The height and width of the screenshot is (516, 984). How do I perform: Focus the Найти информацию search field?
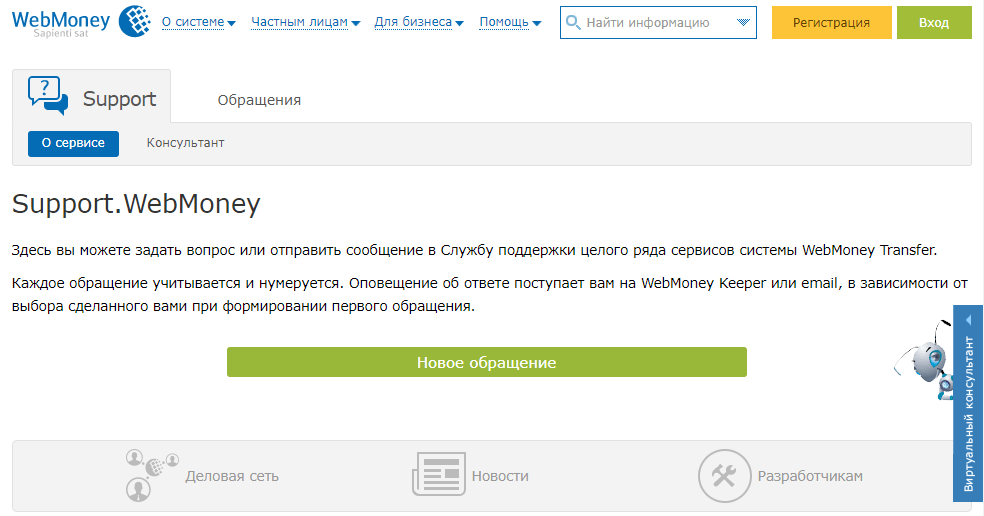pyautogui.click(x=658, y=23)
